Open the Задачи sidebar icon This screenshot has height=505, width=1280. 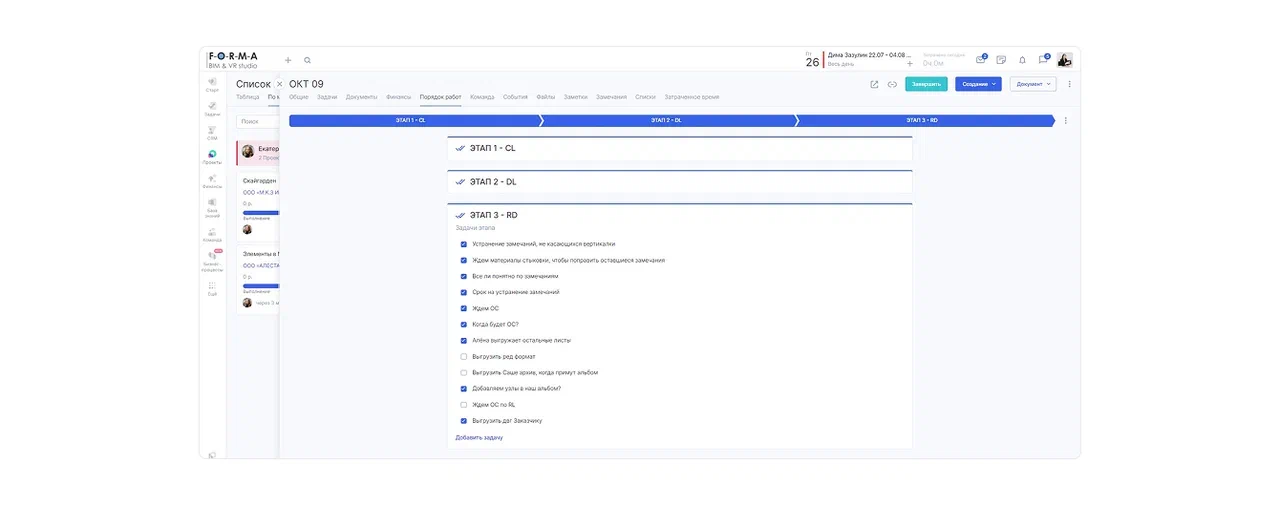212,108
